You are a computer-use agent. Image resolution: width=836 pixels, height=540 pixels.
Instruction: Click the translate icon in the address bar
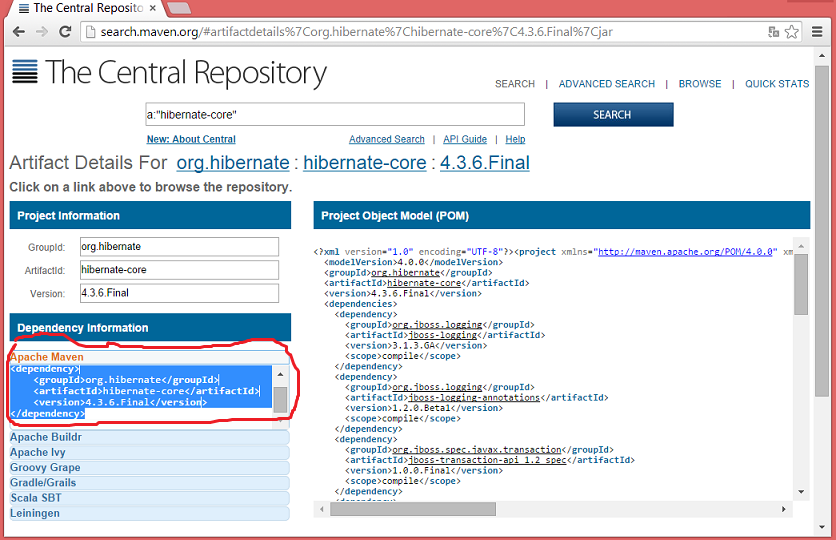click(x=774, y=32)
